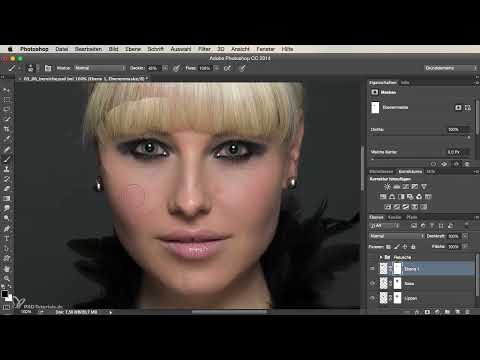The image size is (480, 360).
Task: Open the Deckkraft dropdown in the options bar
Action: [165, 68]
